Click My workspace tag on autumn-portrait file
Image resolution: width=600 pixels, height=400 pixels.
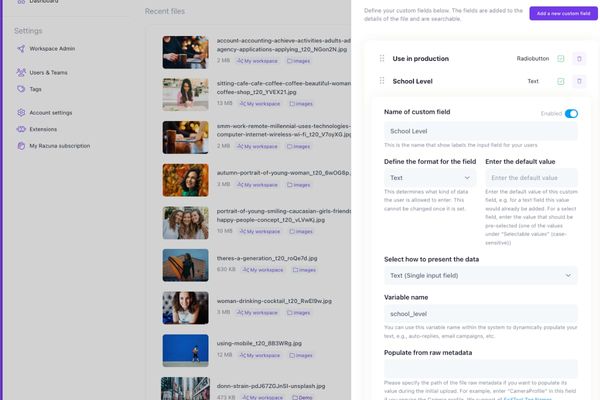click(x=257, y=185)
